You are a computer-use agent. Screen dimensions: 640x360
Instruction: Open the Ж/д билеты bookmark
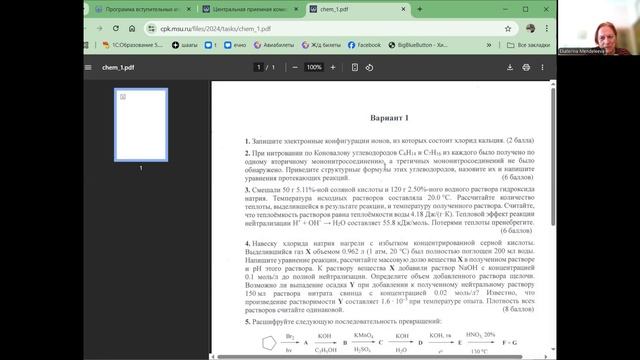point(321,45)
